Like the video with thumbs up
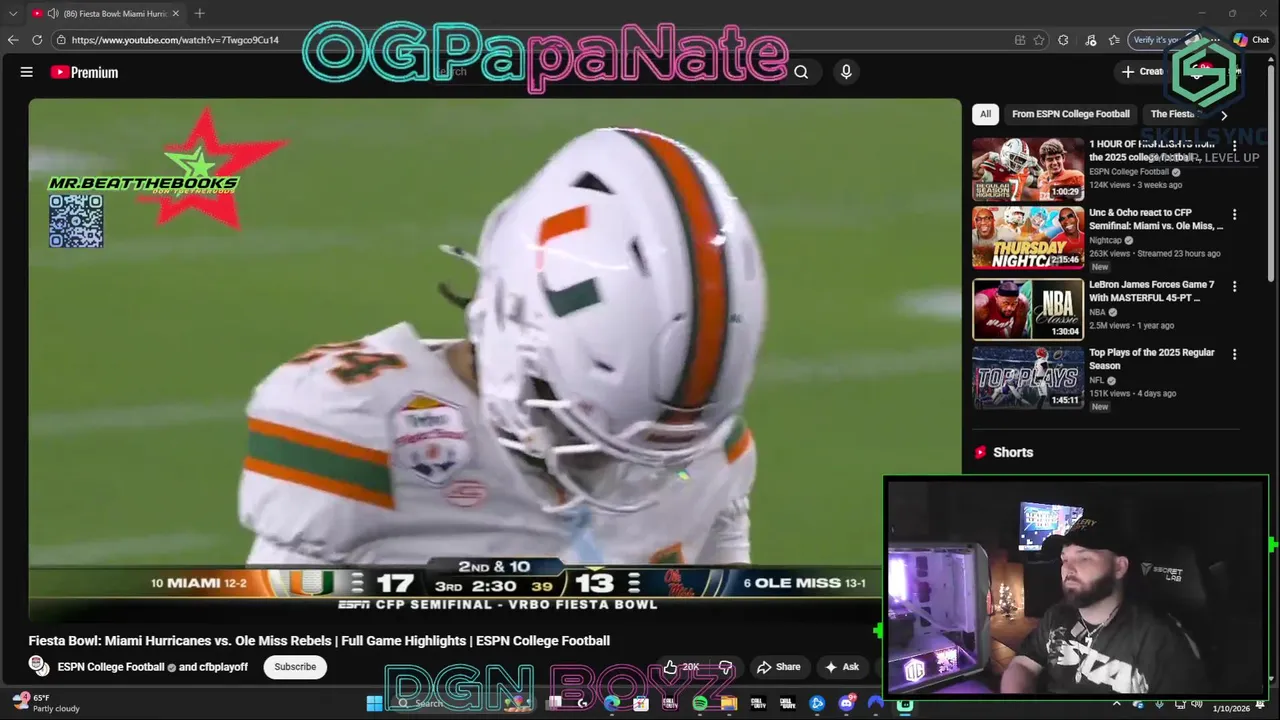The height and width of the screenshot is (720, 1280). [680, 667]
